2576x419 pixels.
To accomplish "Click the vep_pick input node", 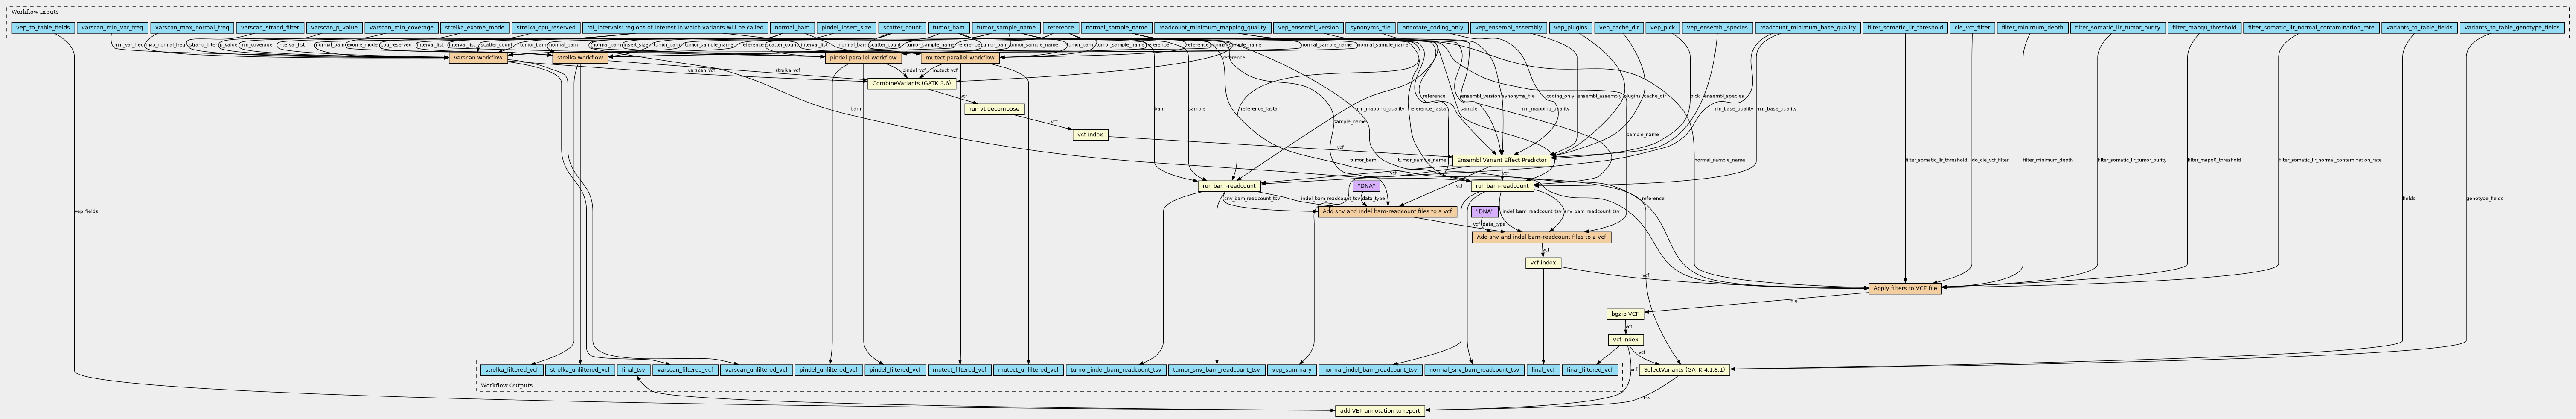I will 1662,28.
